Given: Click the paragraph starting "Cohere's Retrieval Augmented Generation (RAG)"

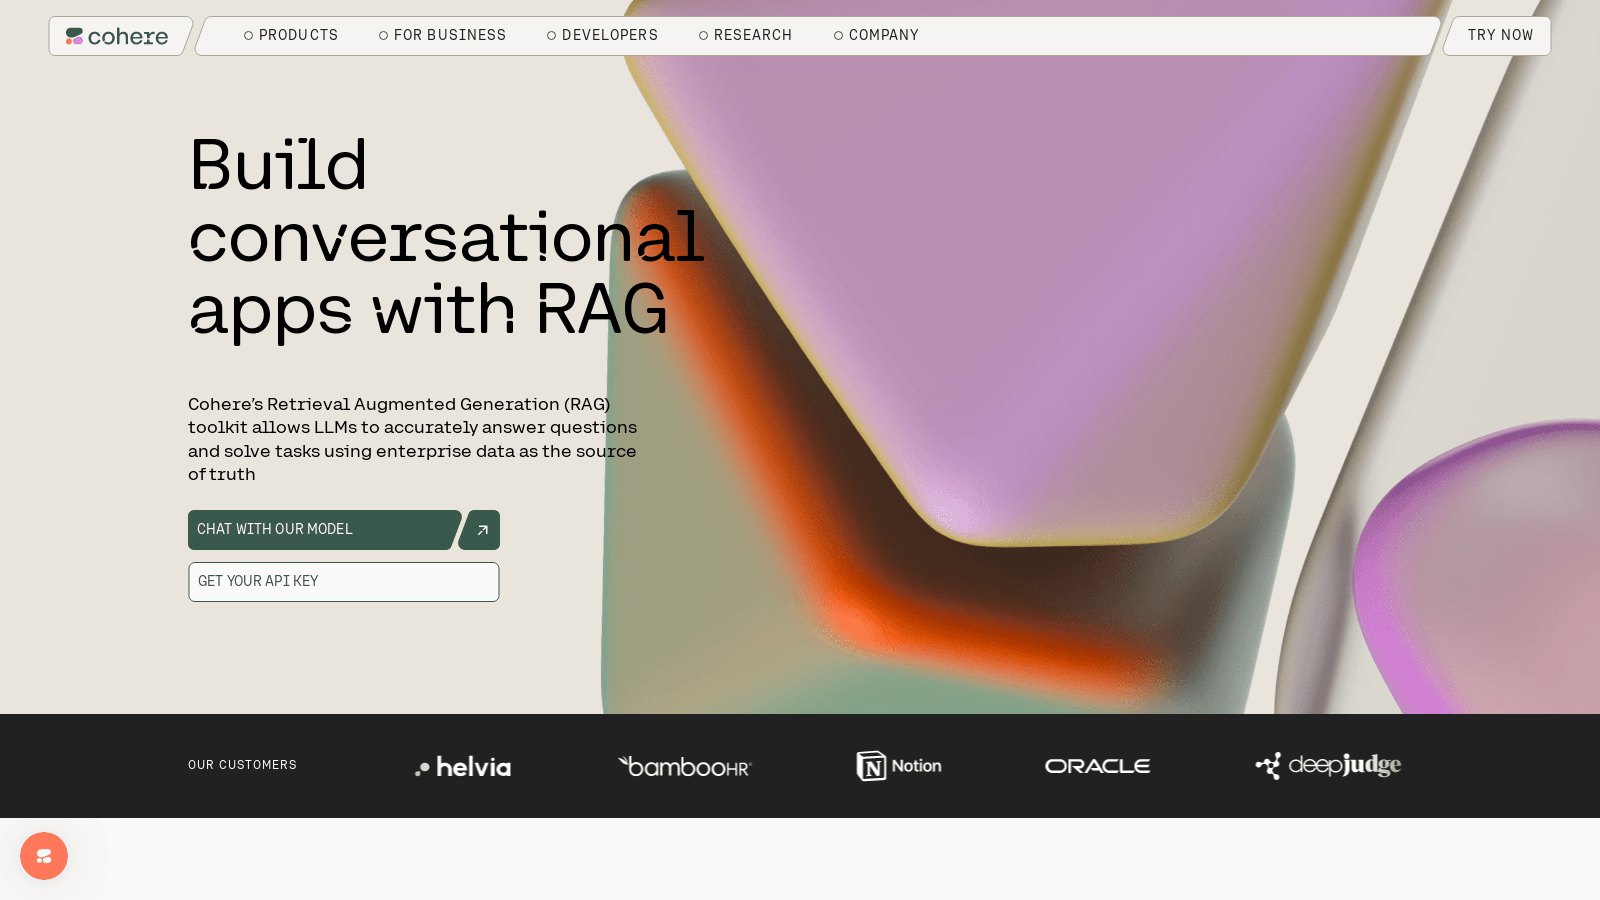Looking at the screenshot, I should click(412, 439).
